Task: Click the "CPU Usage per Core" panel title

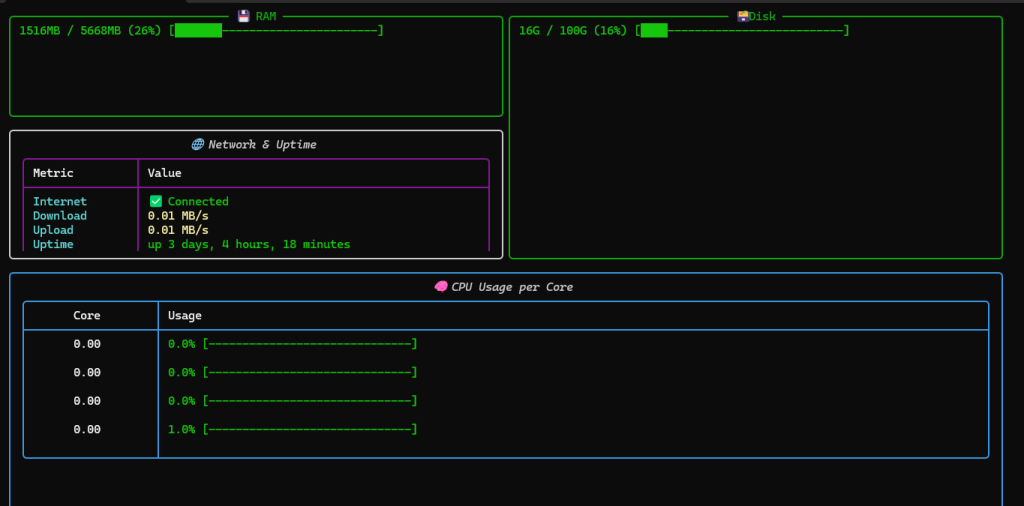Action: pyautogui.click(x=512, y=287)
